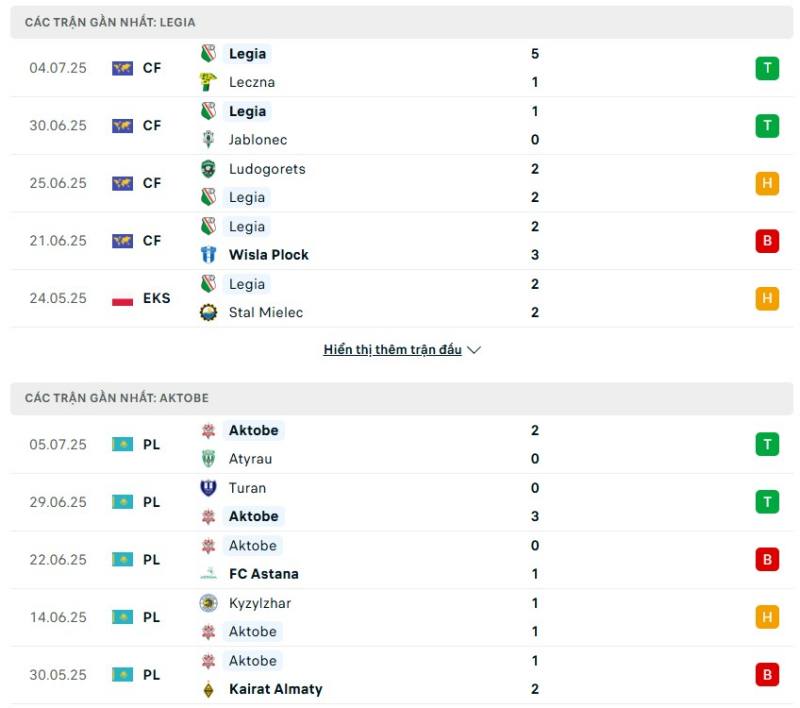Image resolution: width=800 pixels, height=708 pixels.
Task: Click the Turan shield logo
Action: [208, 488]
